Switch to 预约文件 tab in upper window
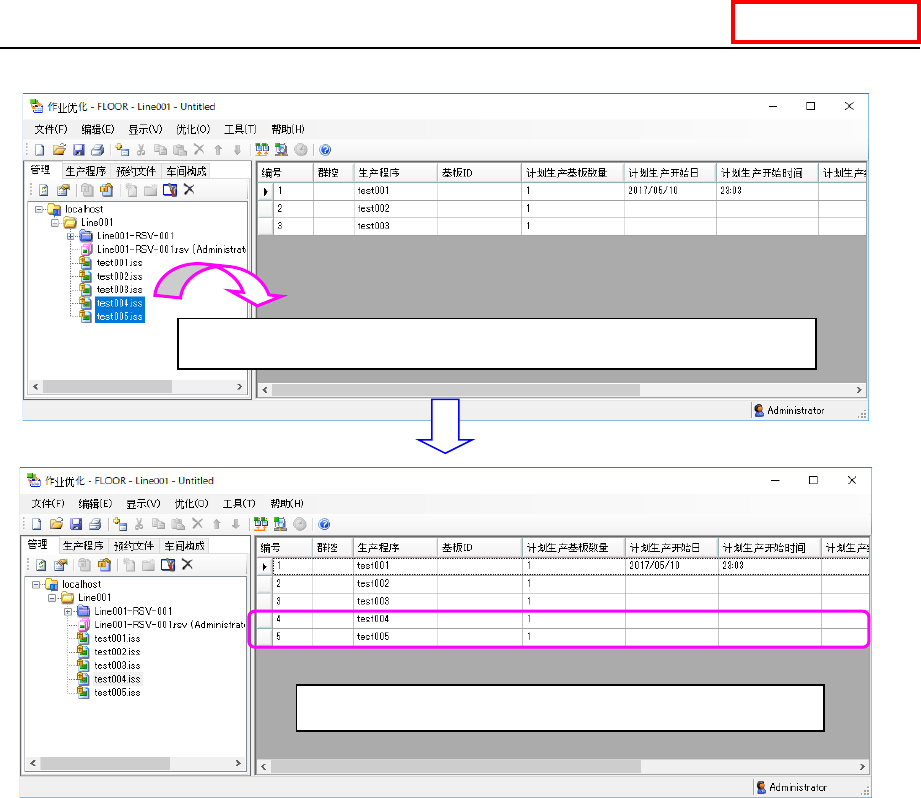Image resolution: width=921 pixels, height=798 pixels. coord(136,171)
